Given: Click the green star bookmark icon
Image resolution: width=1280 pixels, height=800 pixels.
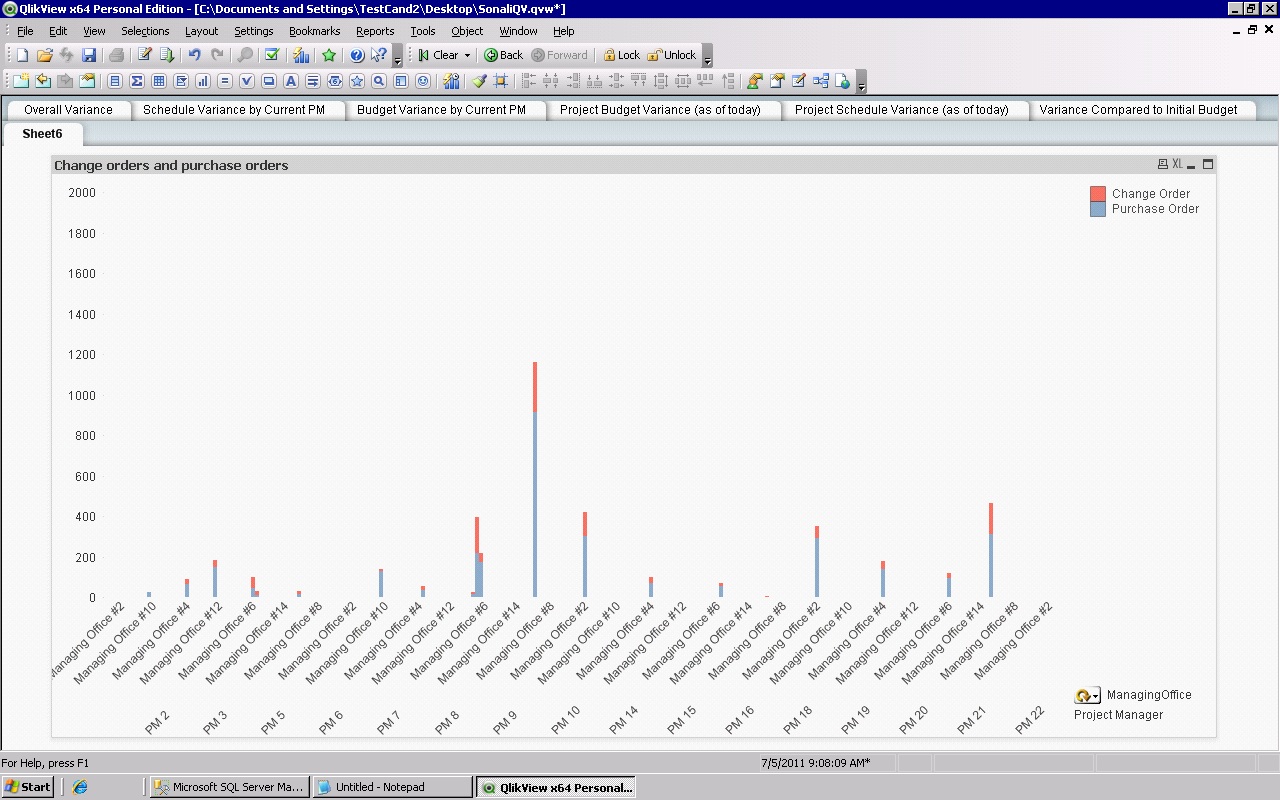Looking at the screenshot, I should click(x=329, y=55).
